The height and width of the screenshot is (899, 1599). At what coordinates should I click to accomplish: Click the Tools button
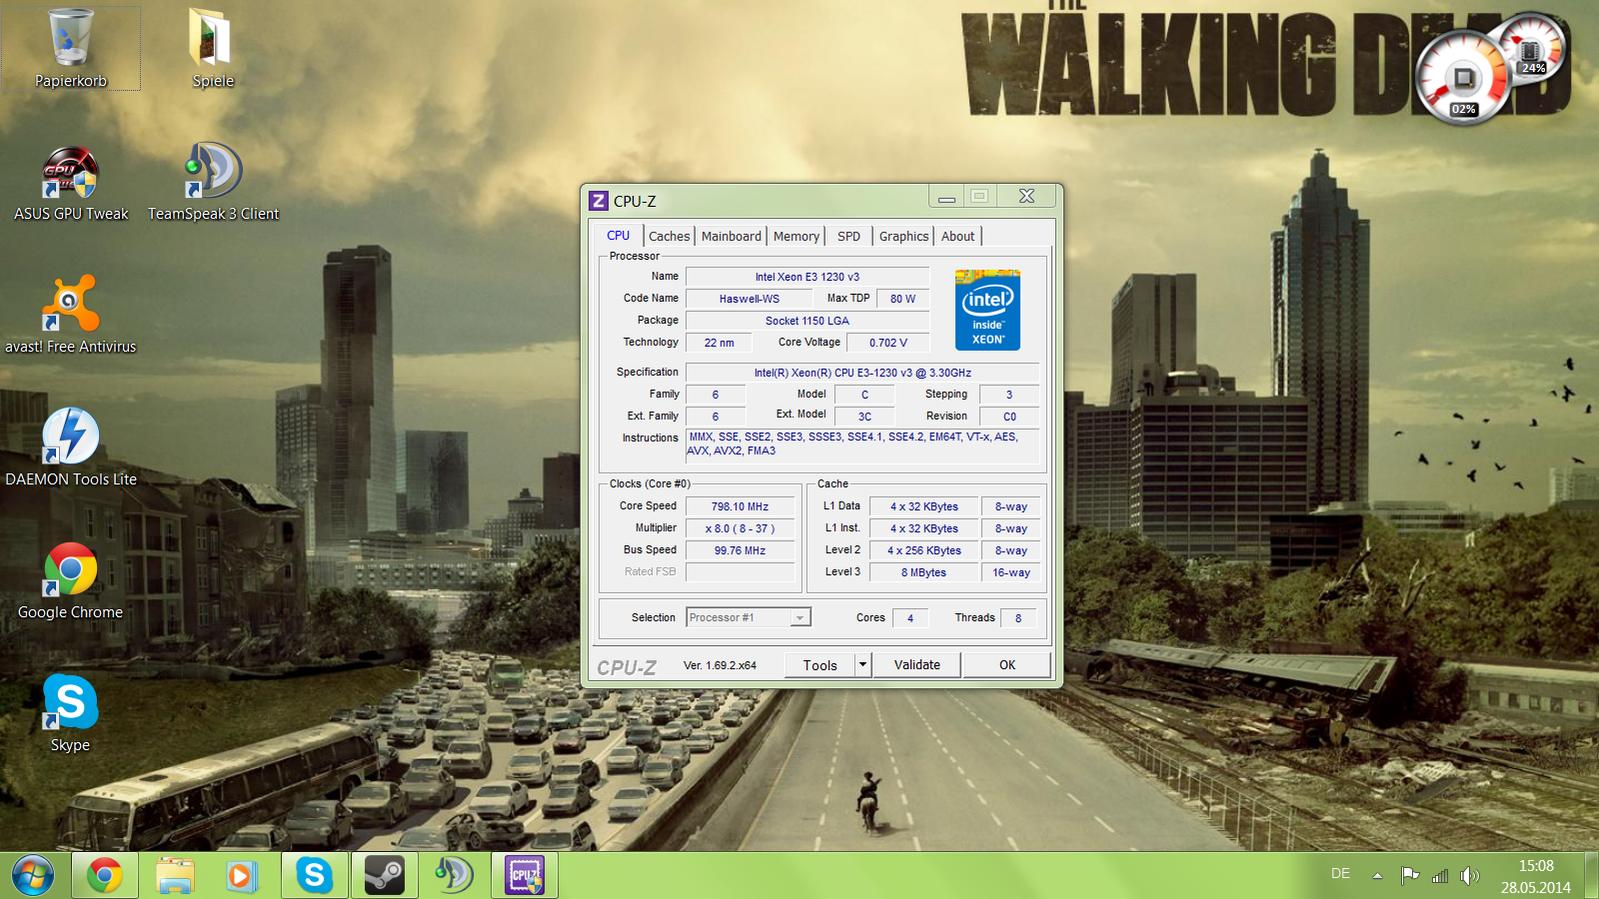coord(820,664)
